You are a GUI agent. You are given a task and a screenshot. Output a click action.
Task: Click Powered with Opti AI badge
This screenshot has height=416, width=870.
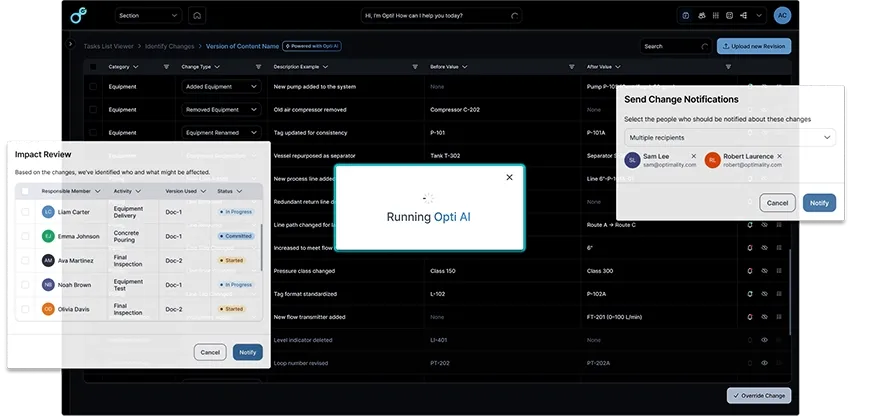pyautogui.click(x=312, y=46)
